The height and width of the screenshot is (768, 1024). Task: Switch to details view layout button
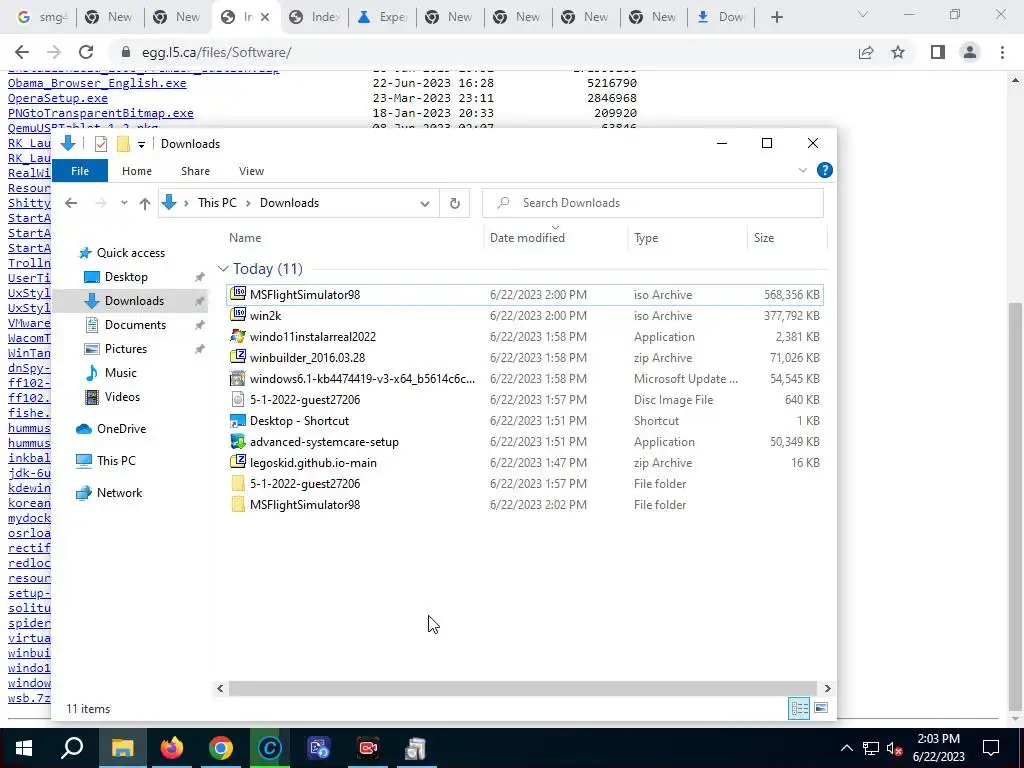pos(799,709)
